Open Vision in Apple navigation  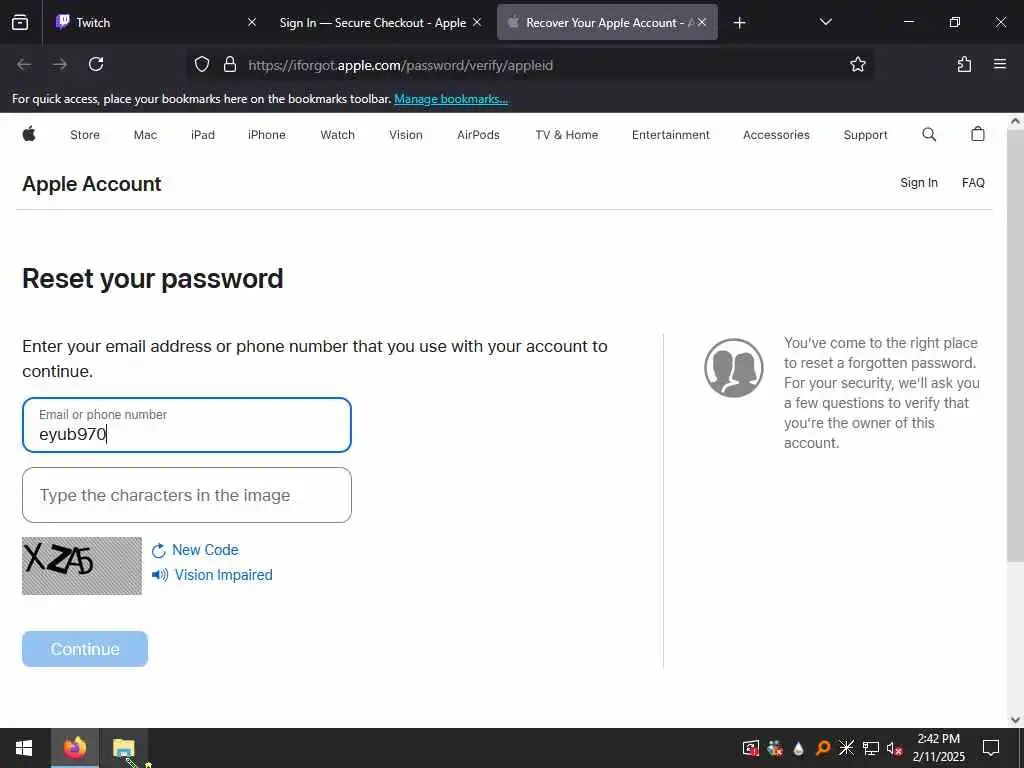pyautogui.click(x=406, y=135)
